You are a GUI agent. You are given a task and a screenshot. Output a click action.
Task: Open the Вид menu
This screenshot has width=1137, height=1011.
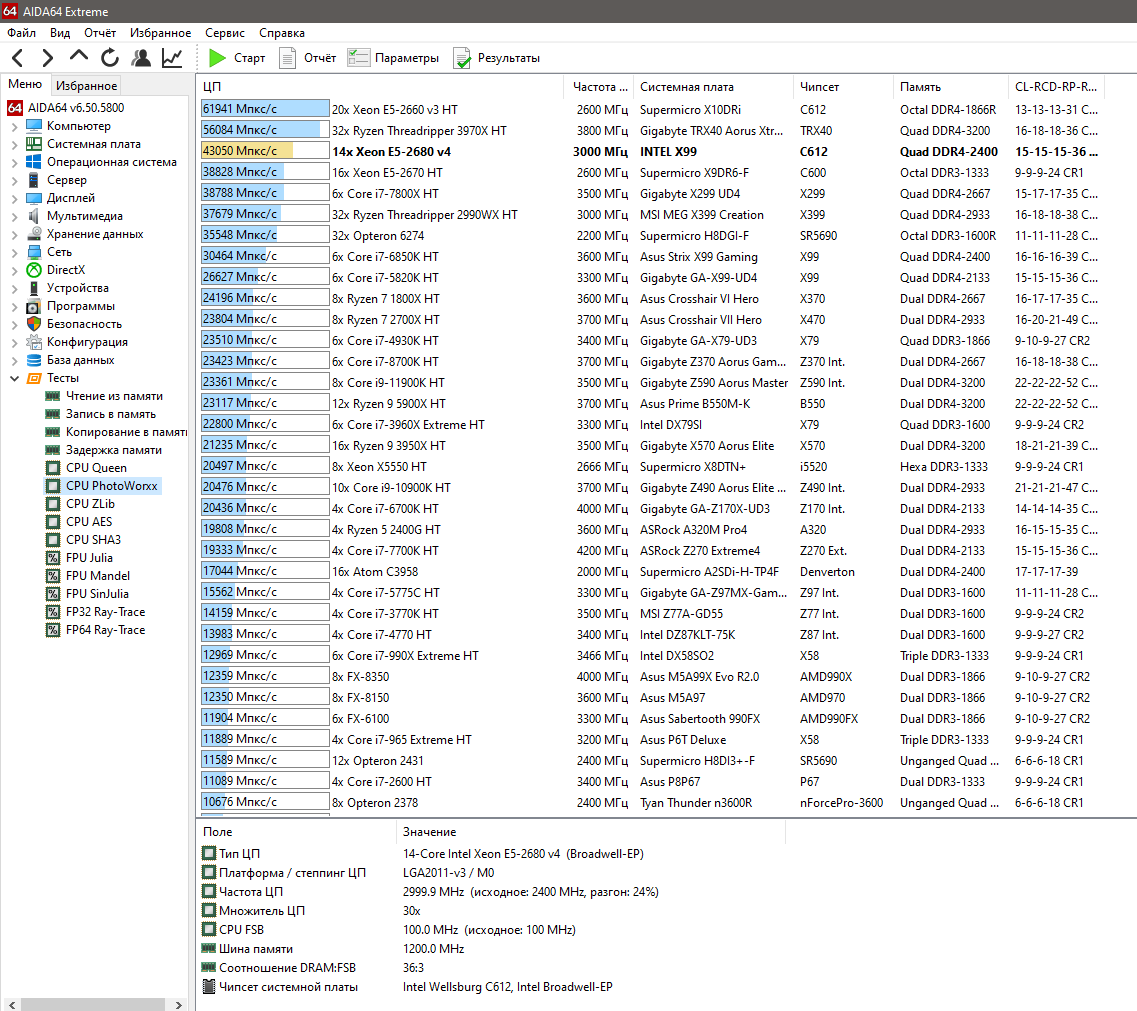(60, 33)
